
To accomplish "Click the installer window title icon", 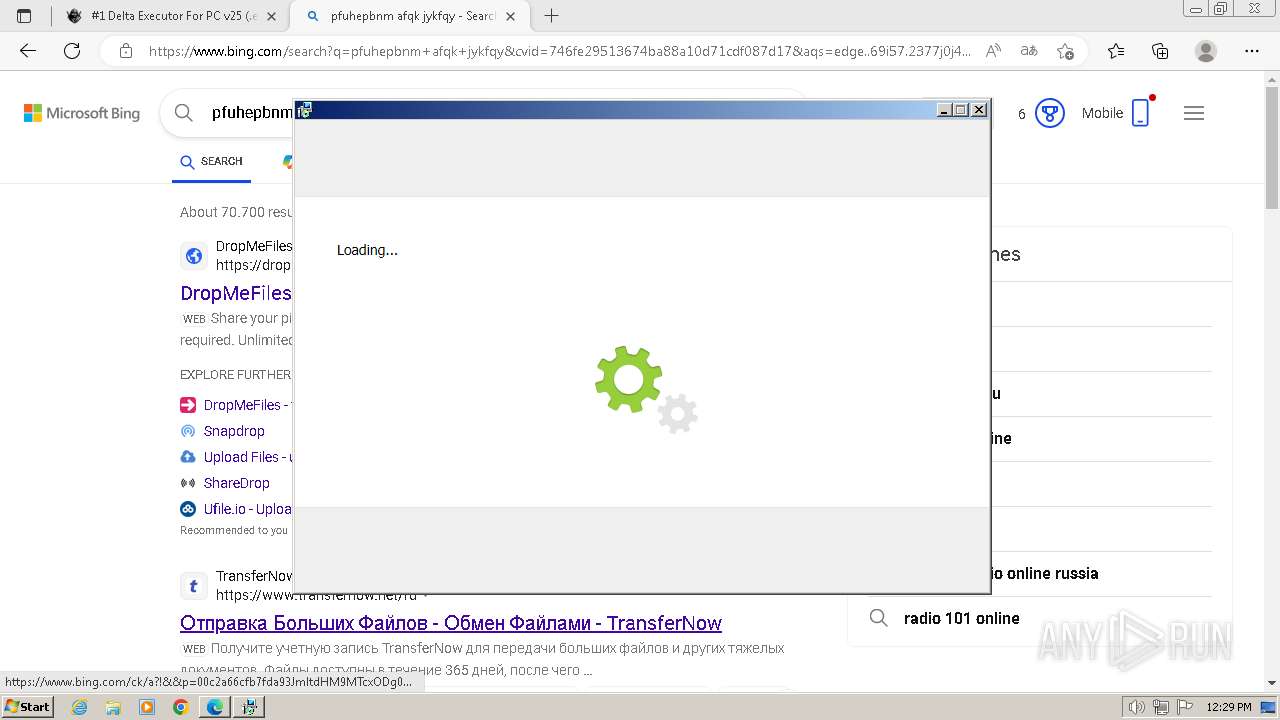I will [304, 110].
